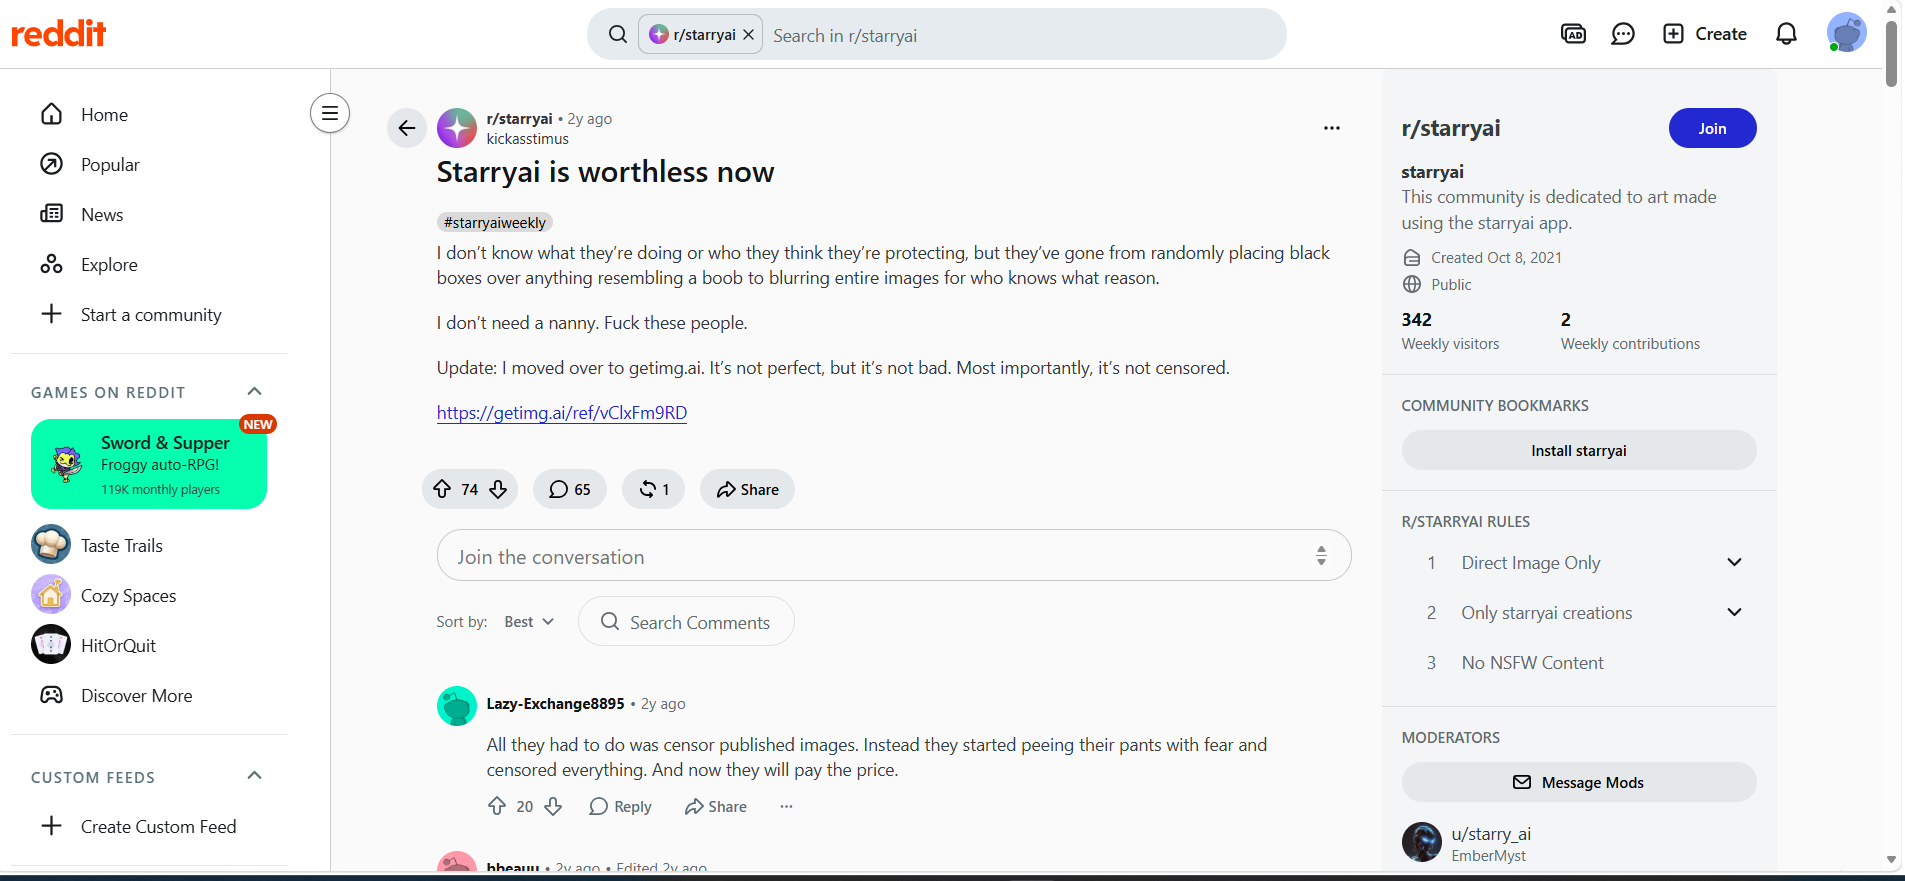
Task: Click the Created Oct 8, 2021 text
Action: click(1496, 257)
